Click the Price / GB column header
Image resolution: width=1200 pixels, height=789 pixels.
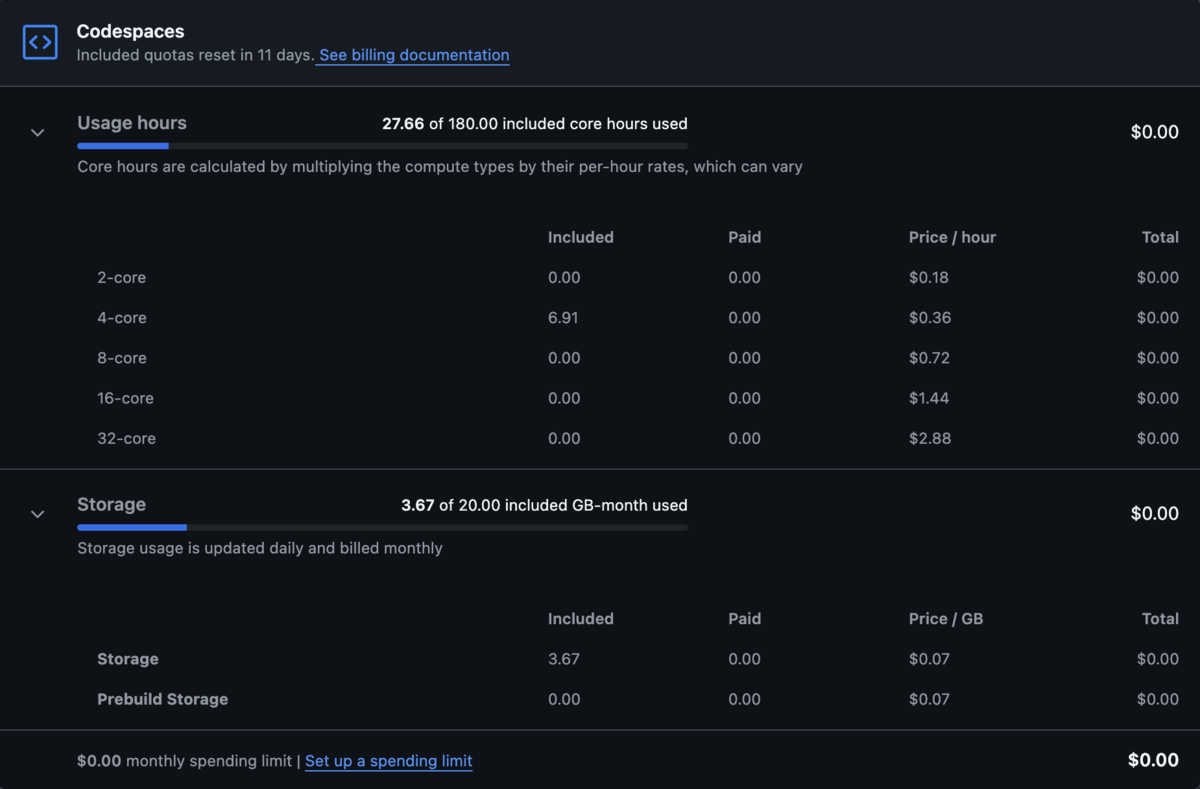tap(945, 619)
